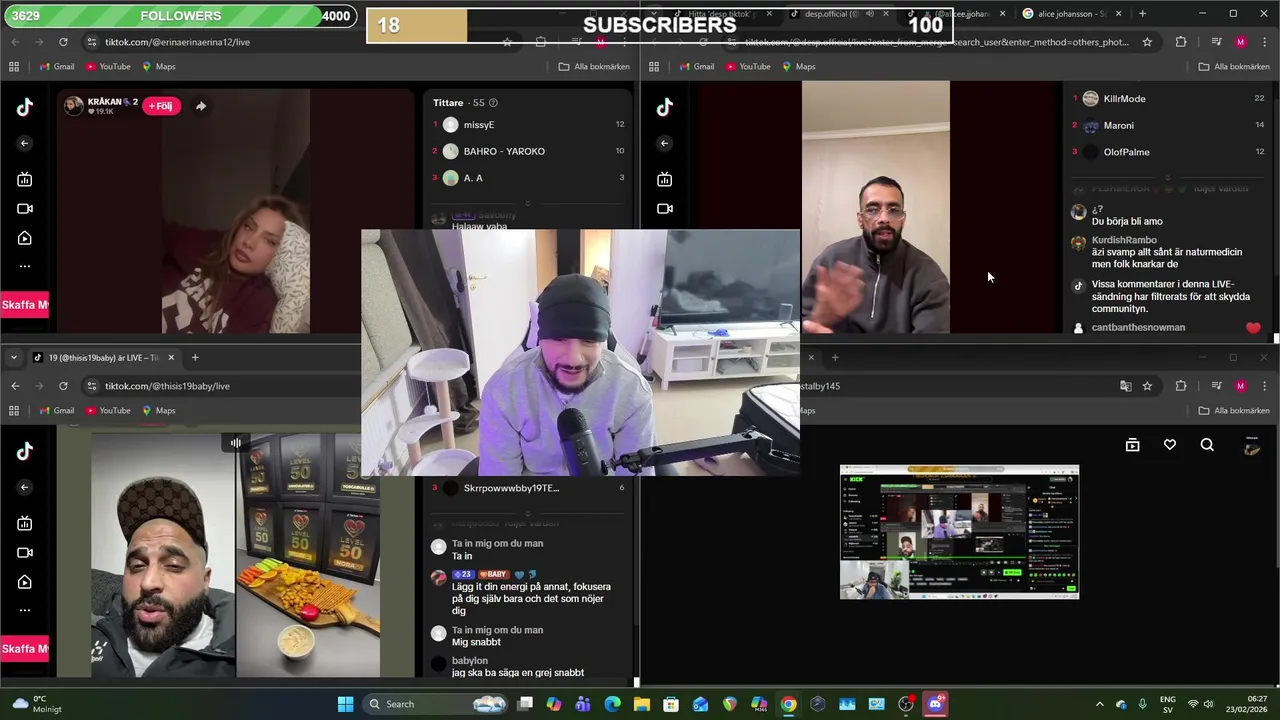Open new tab in desp.official window
The height and width of the screenshot is (720, 1280).
pos(1142,14)
